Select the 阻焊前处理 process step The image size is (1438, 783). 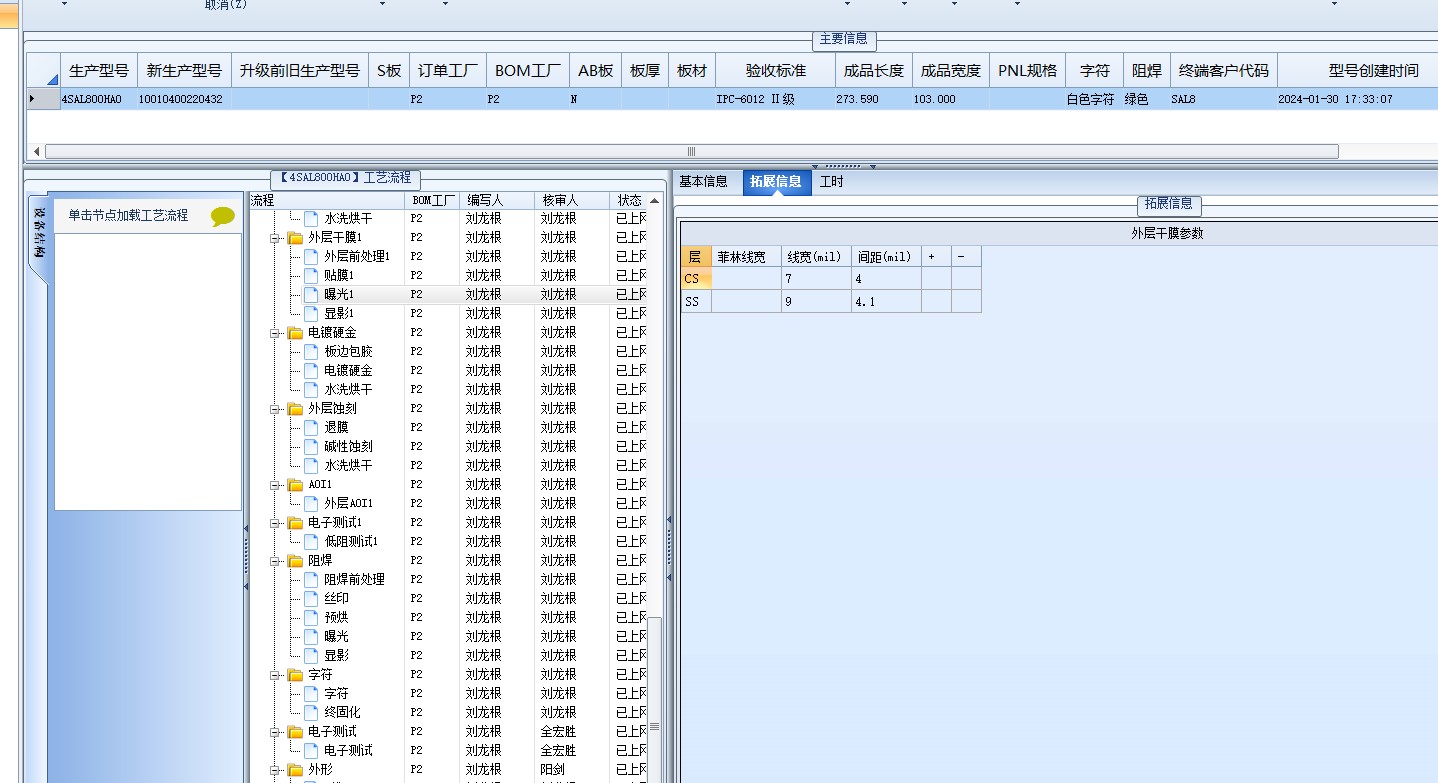tap(354, 580)
